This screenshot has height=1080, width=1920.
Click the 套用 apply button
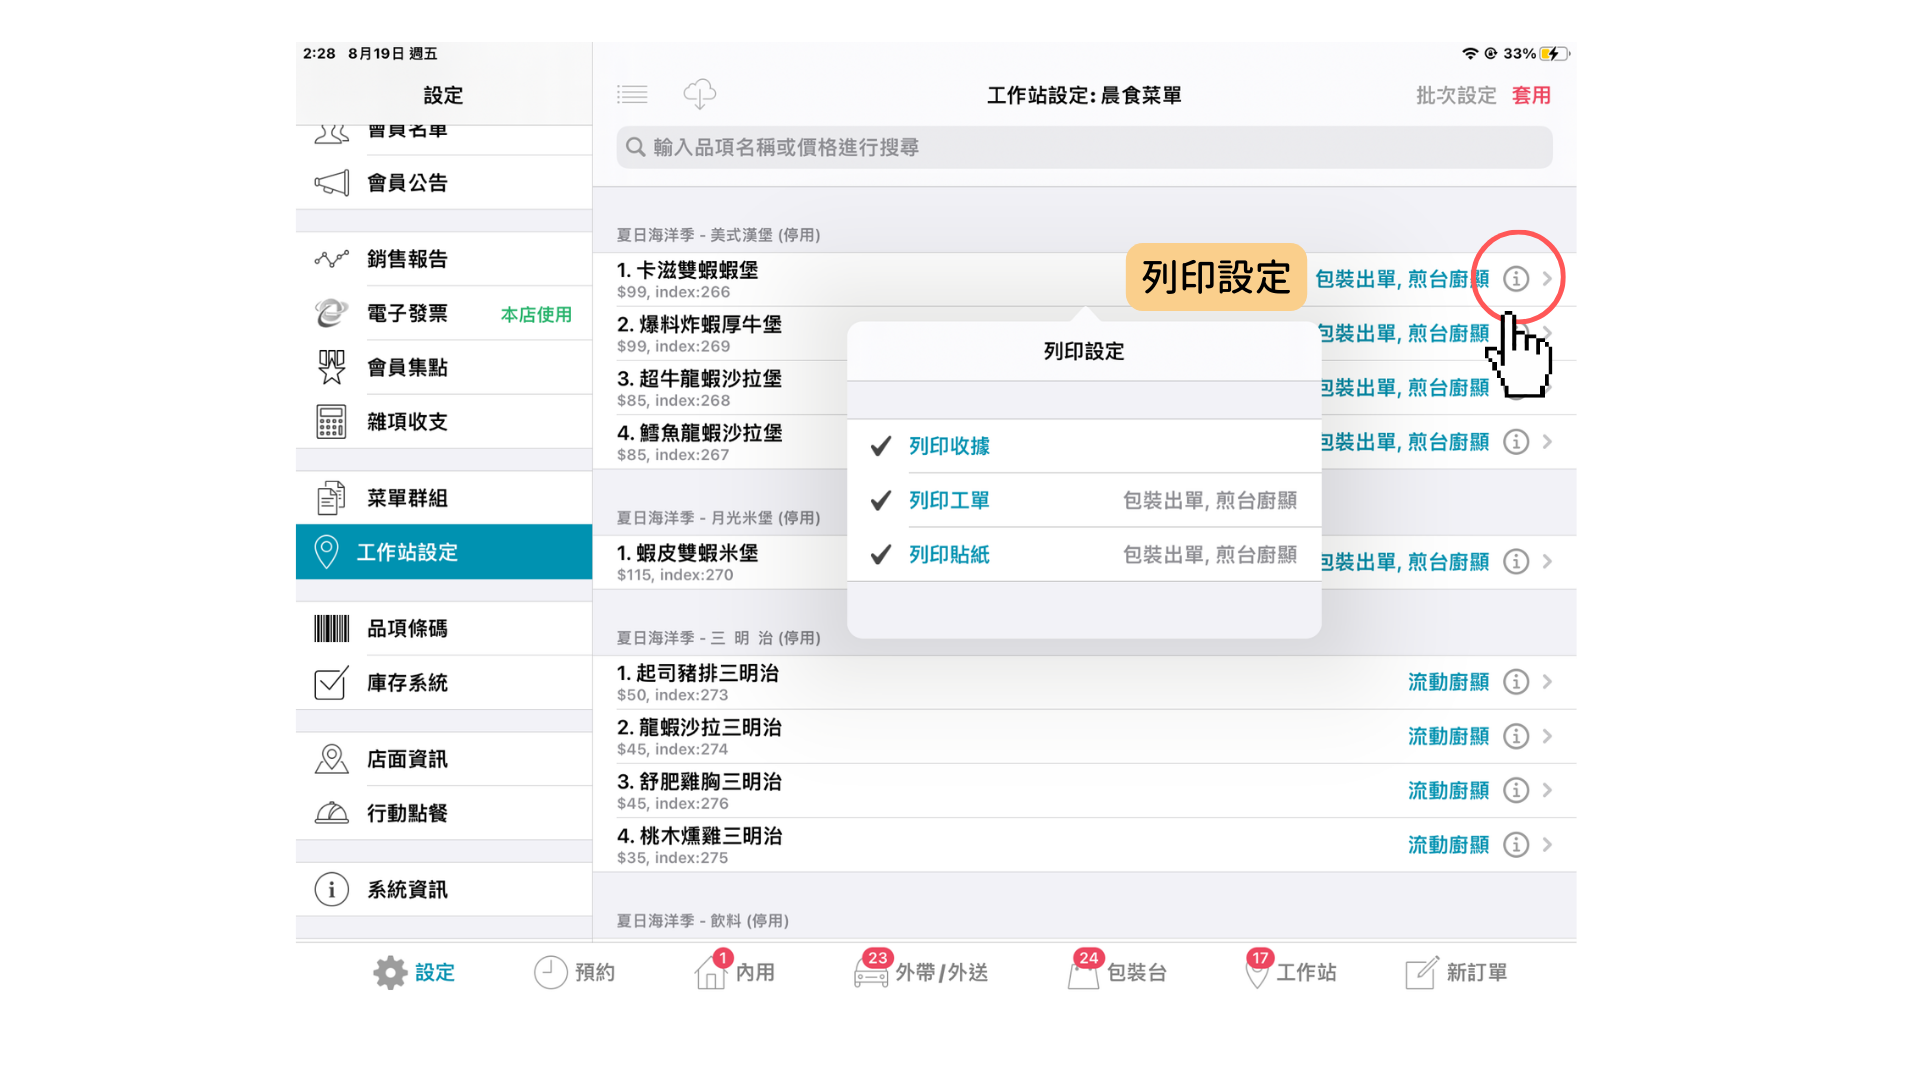tap(1531, 95)
